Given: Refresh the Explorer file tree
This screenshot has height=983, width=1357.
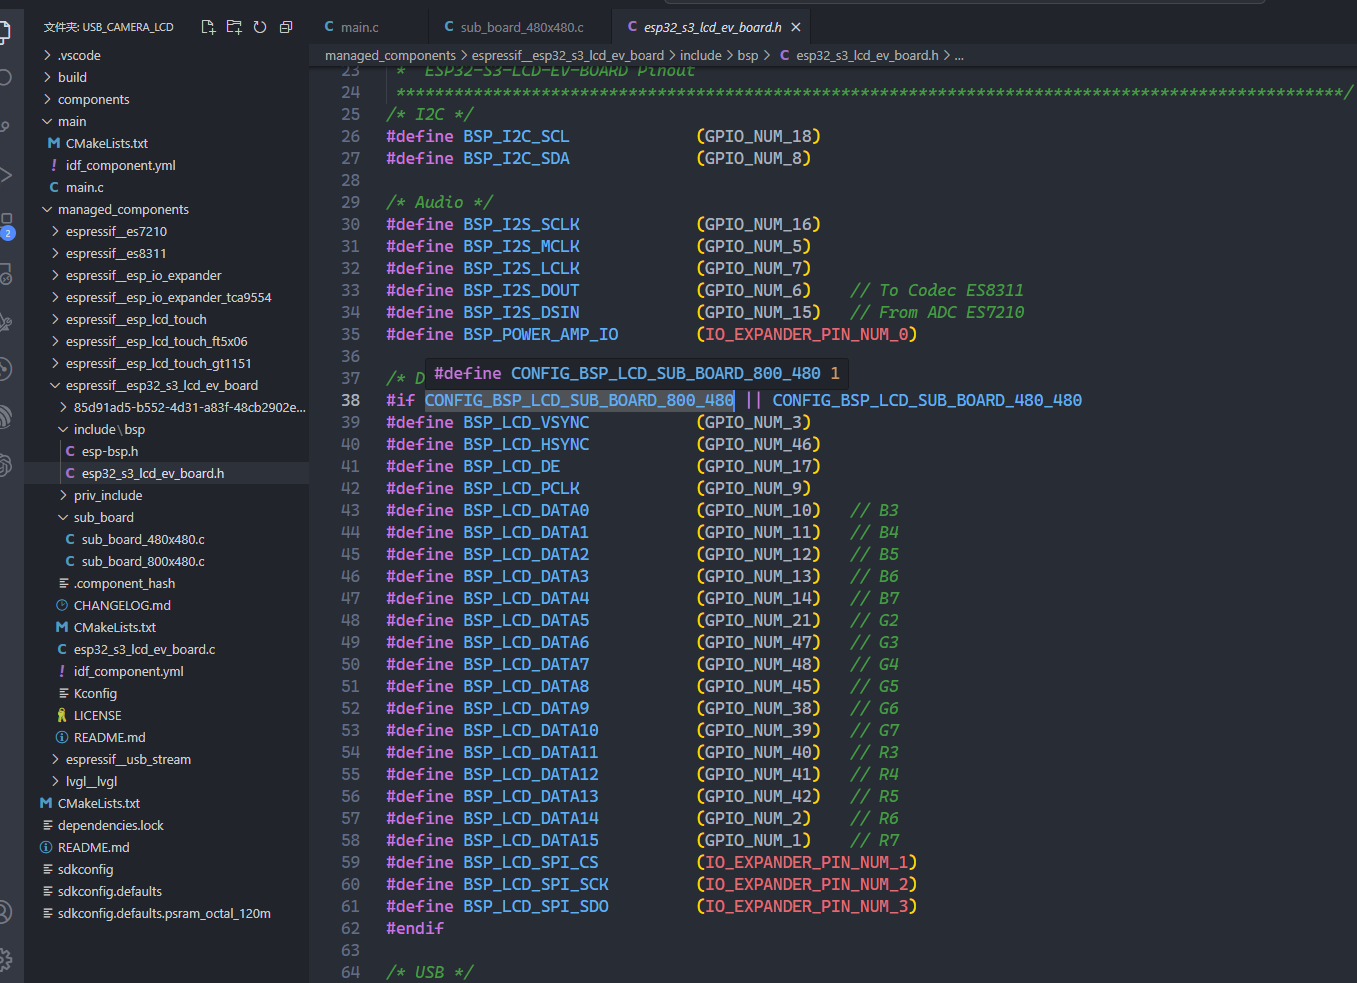Looking at the screenshot, I should (260, 27).
